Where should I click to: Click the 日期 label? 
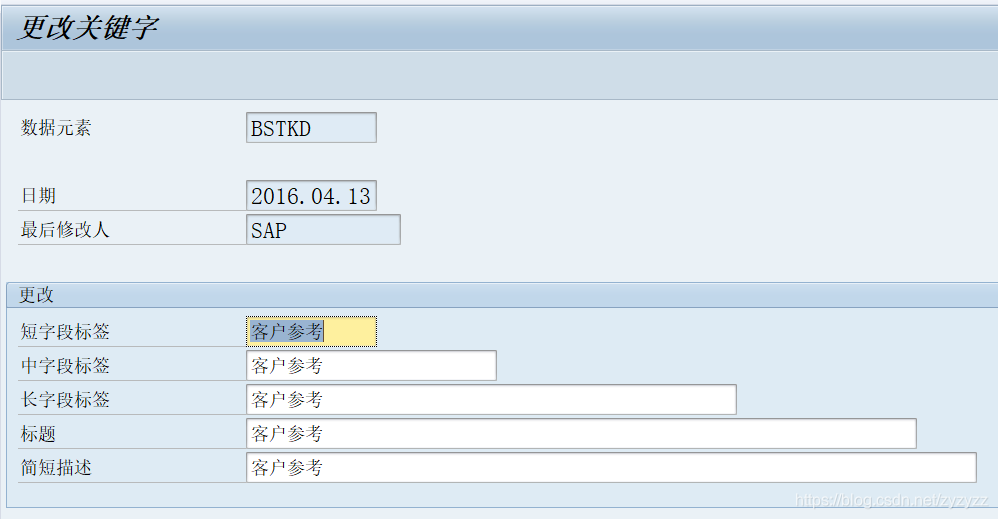38,196
